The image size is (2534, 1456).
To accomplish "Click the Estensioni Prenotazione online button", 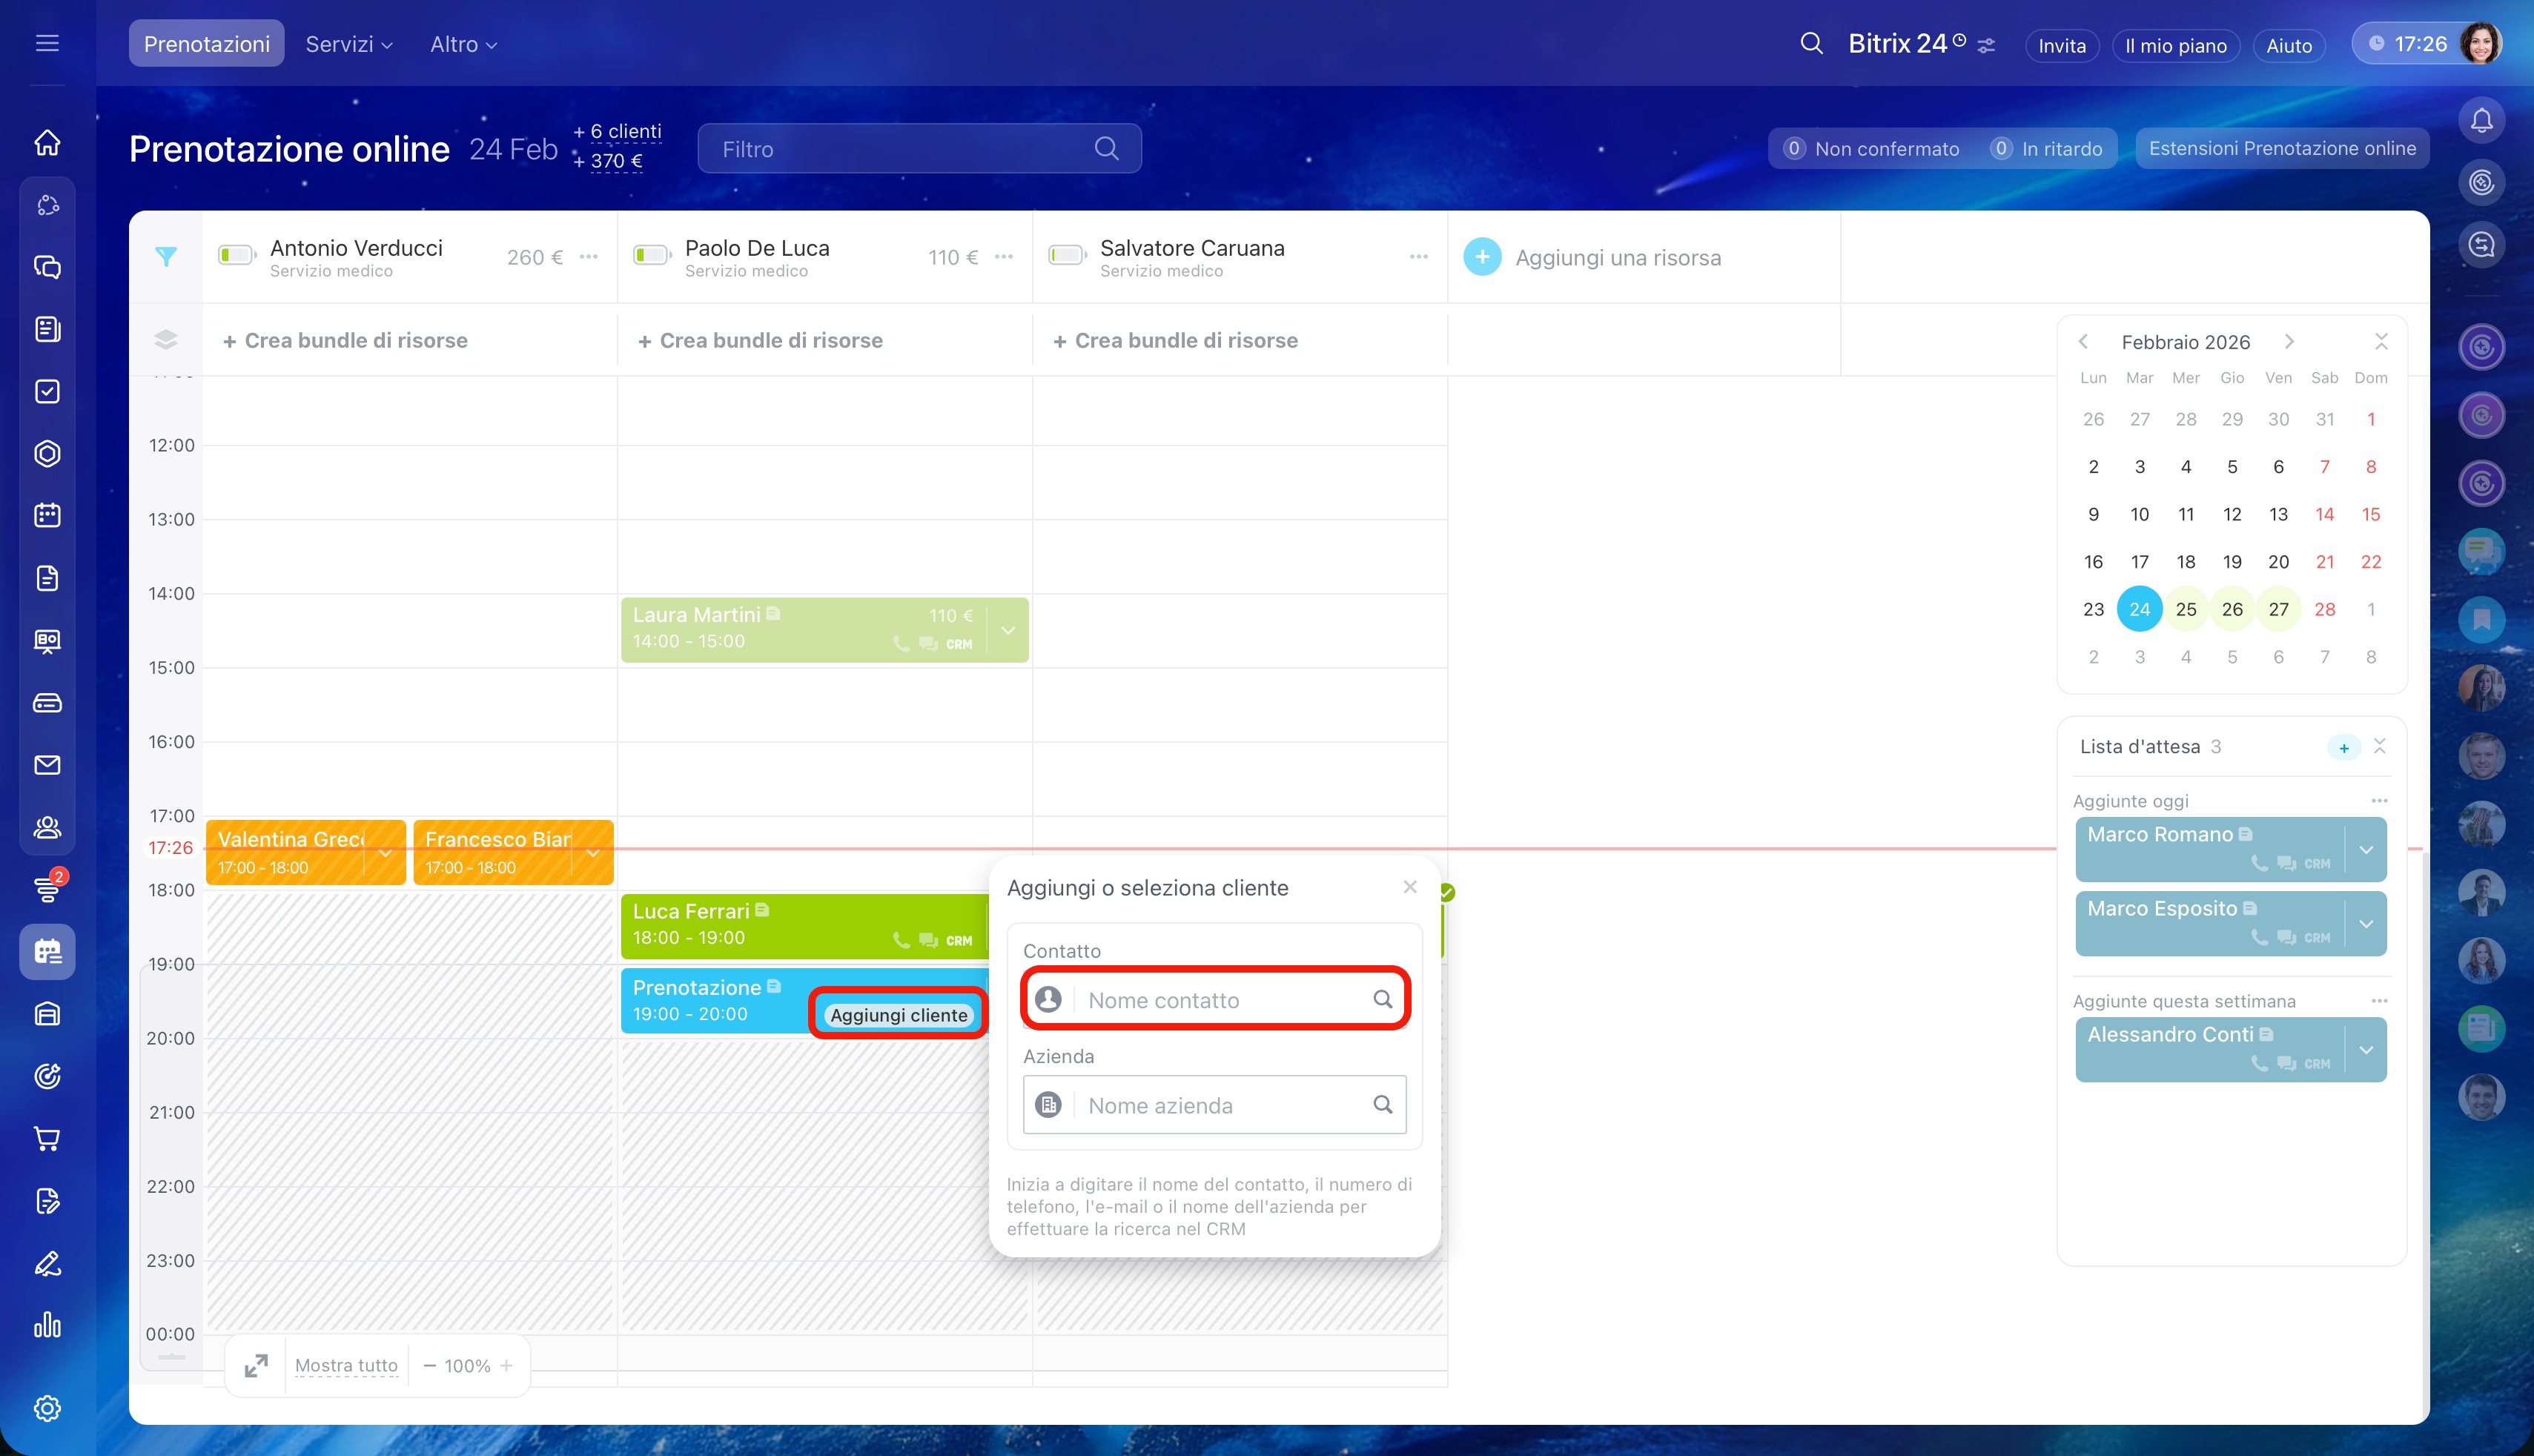I will pyautogui.click(x=2281, y=149).
